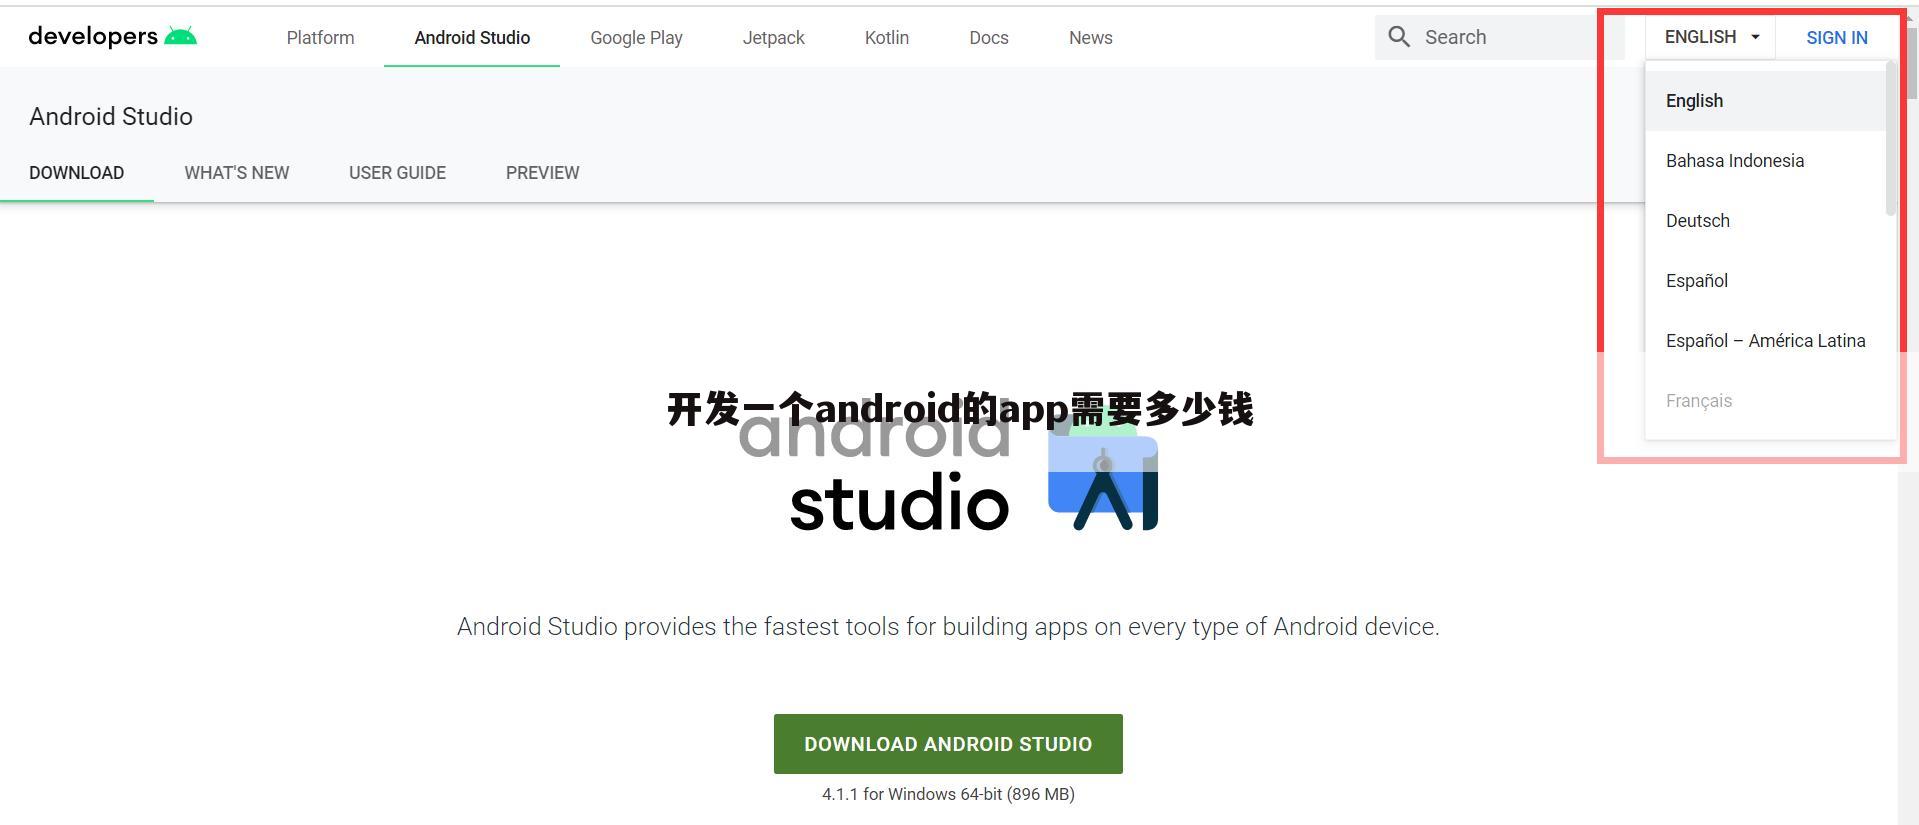Choose English from language list
1919x825 pixels.
tap(1765, 101)
